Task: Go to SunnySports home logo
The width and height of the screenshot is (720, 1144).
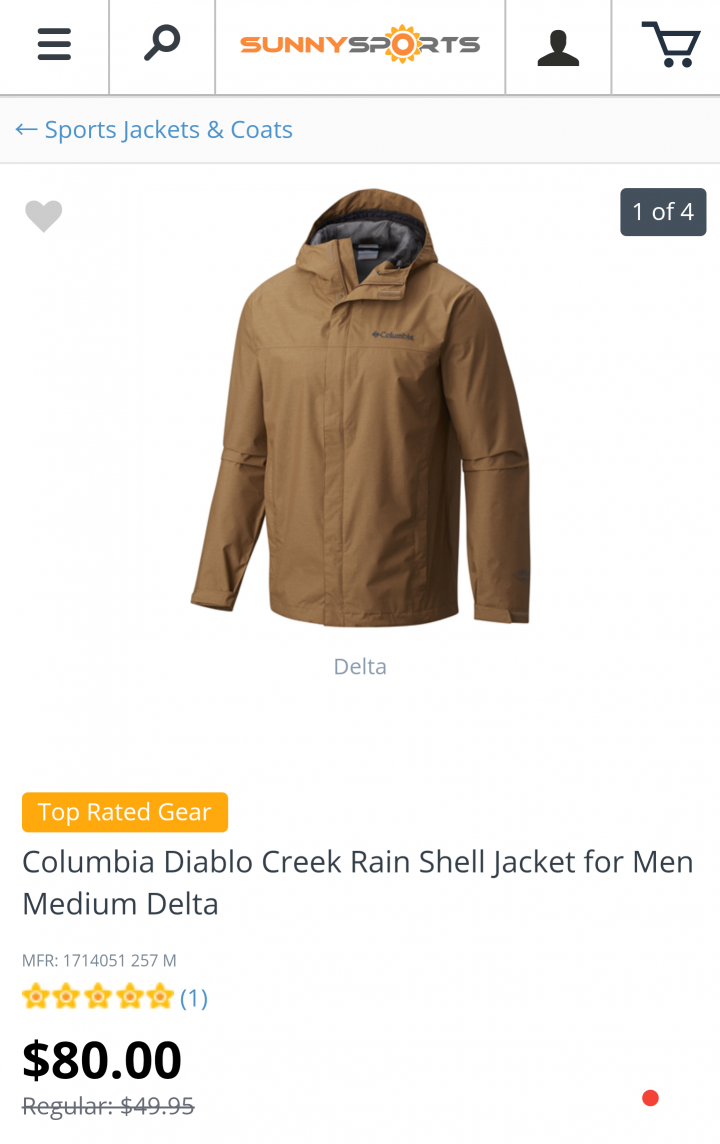Action: (360, 45)
